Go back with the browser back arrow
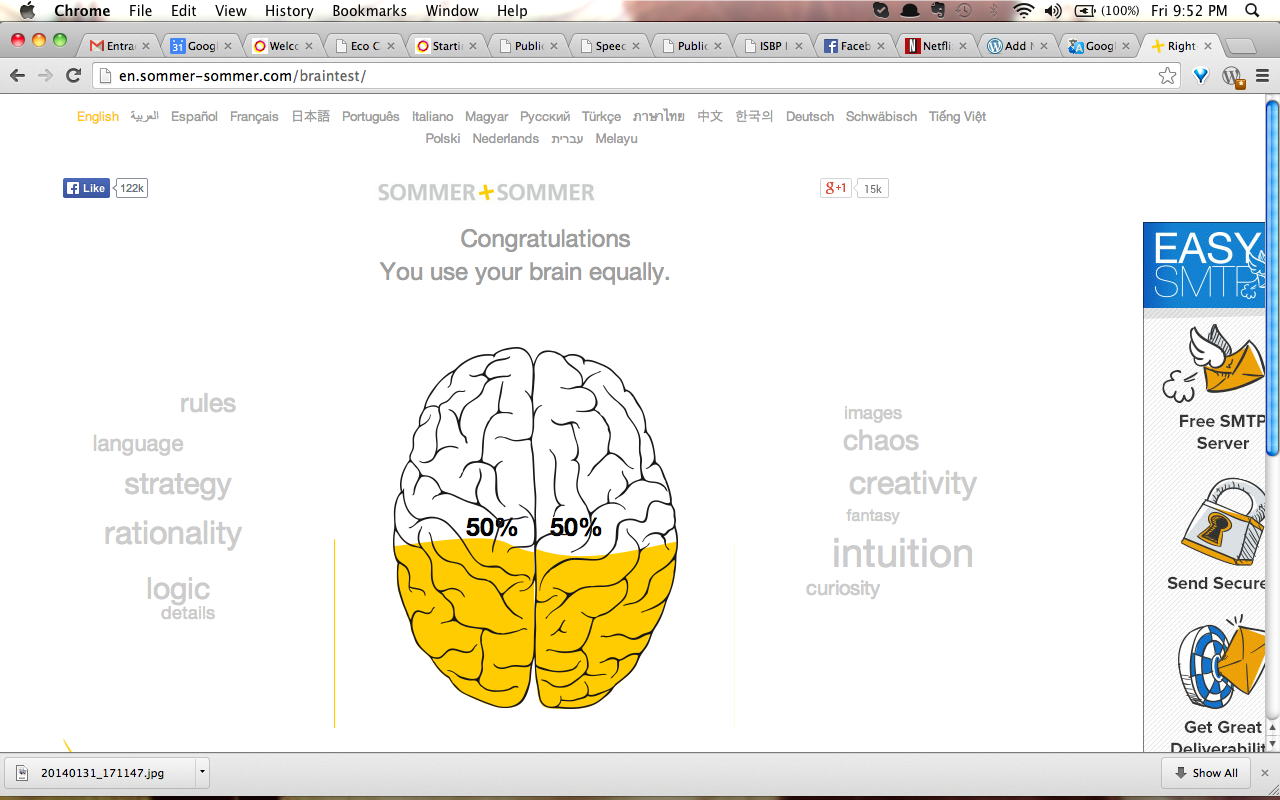The height and width of the screenshot is (800, 1280). point(17,76)
